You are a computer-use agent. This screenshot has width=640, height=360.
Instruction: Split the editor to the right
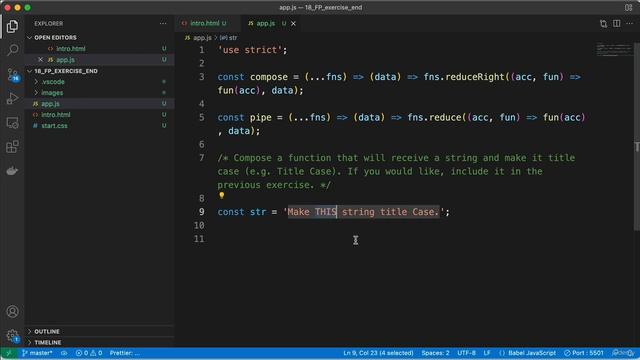[616, 24]
